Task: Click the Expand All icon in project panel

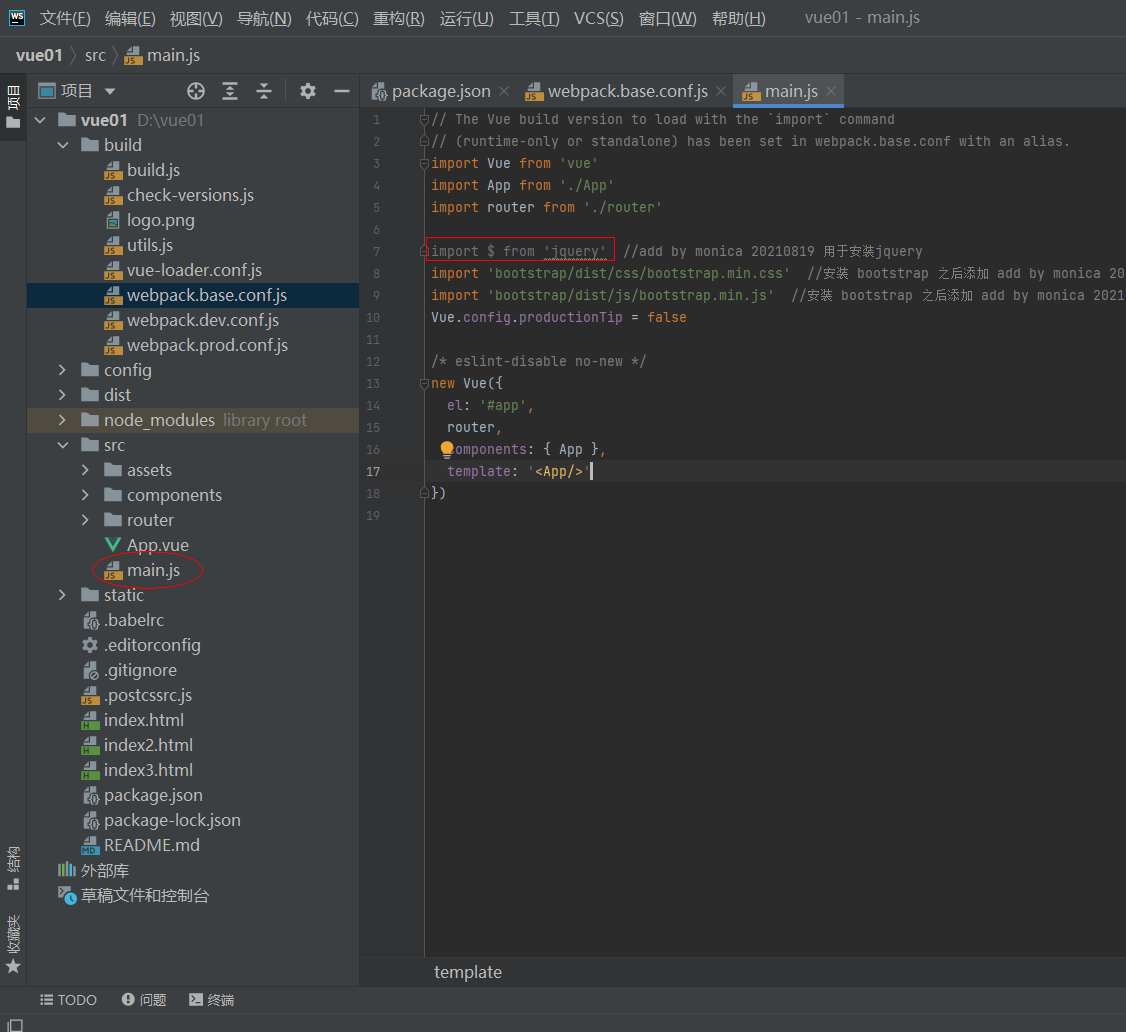Action: 230,91
